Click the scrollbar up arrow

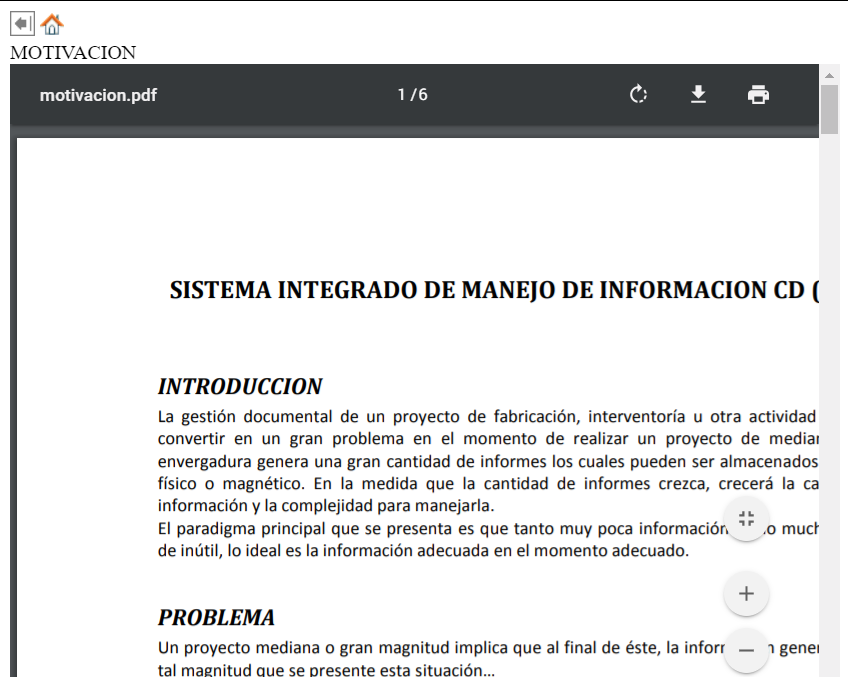point(829,75)
